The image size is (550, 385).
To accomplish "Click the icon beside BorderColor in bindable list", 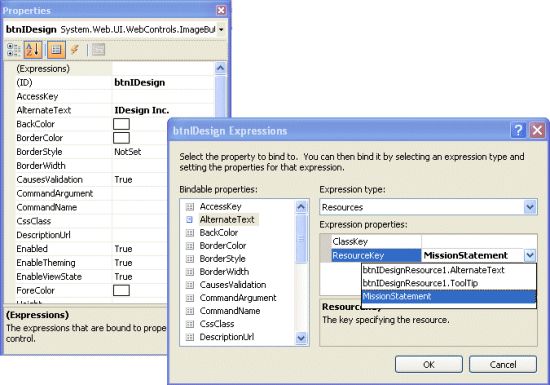I will pos(189,246).
